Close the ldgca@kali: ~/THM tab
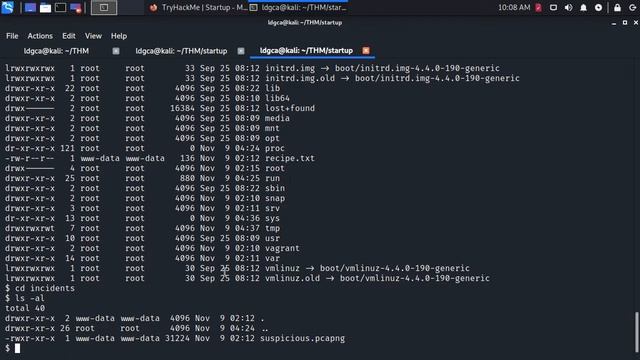The image size is (640, 360). point(116,51)
